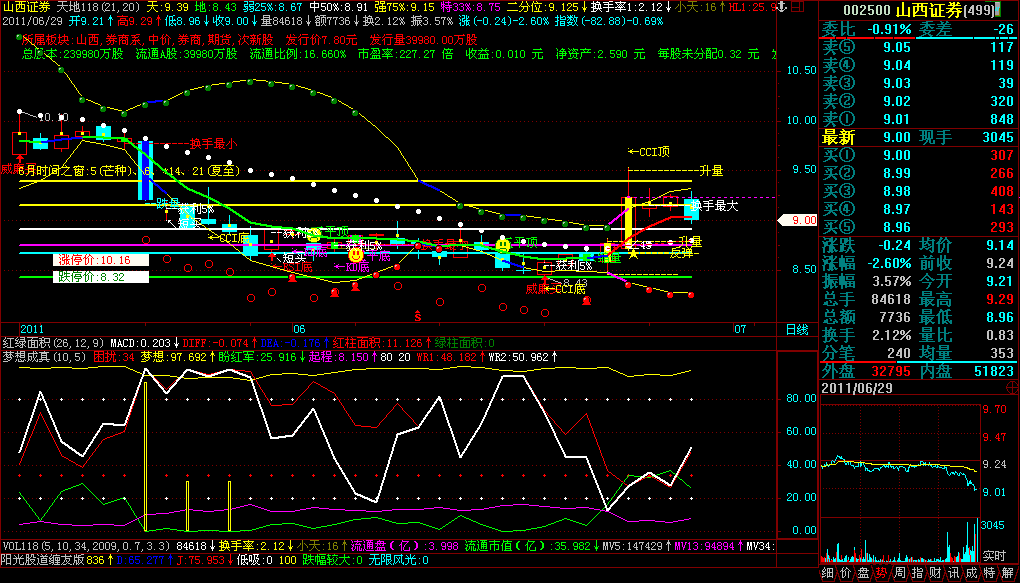Click the 实时 realtime label in mini chart
Screen dimensions: 1020x583
click(994, 556)
